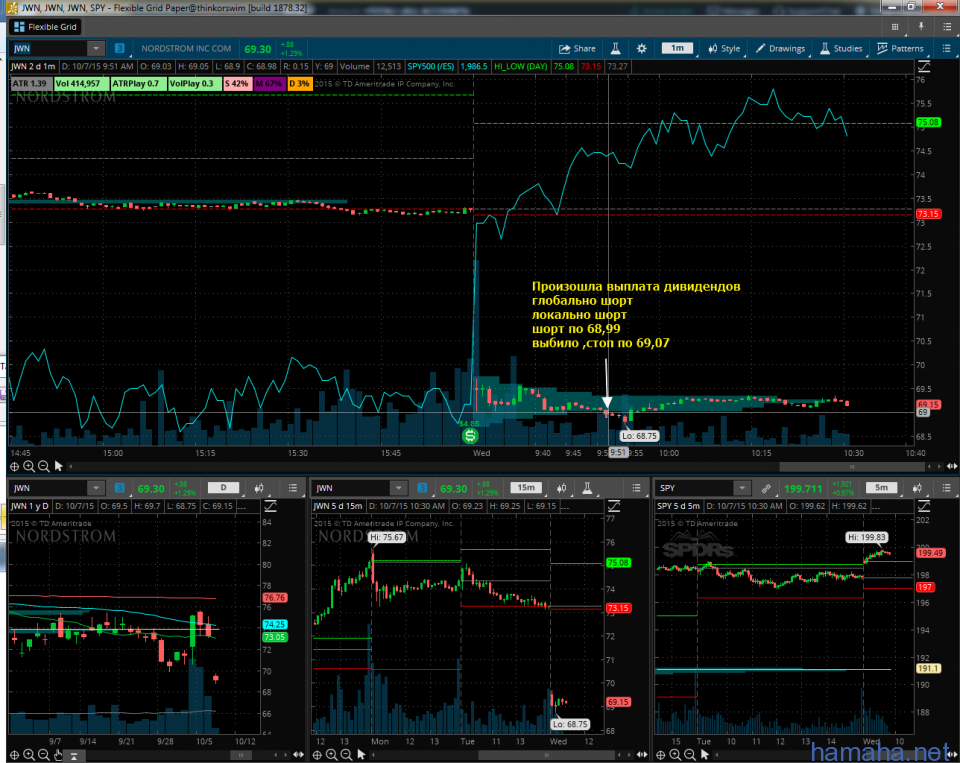Open the SPY chart hamburger menu

(x=947, y=488)
